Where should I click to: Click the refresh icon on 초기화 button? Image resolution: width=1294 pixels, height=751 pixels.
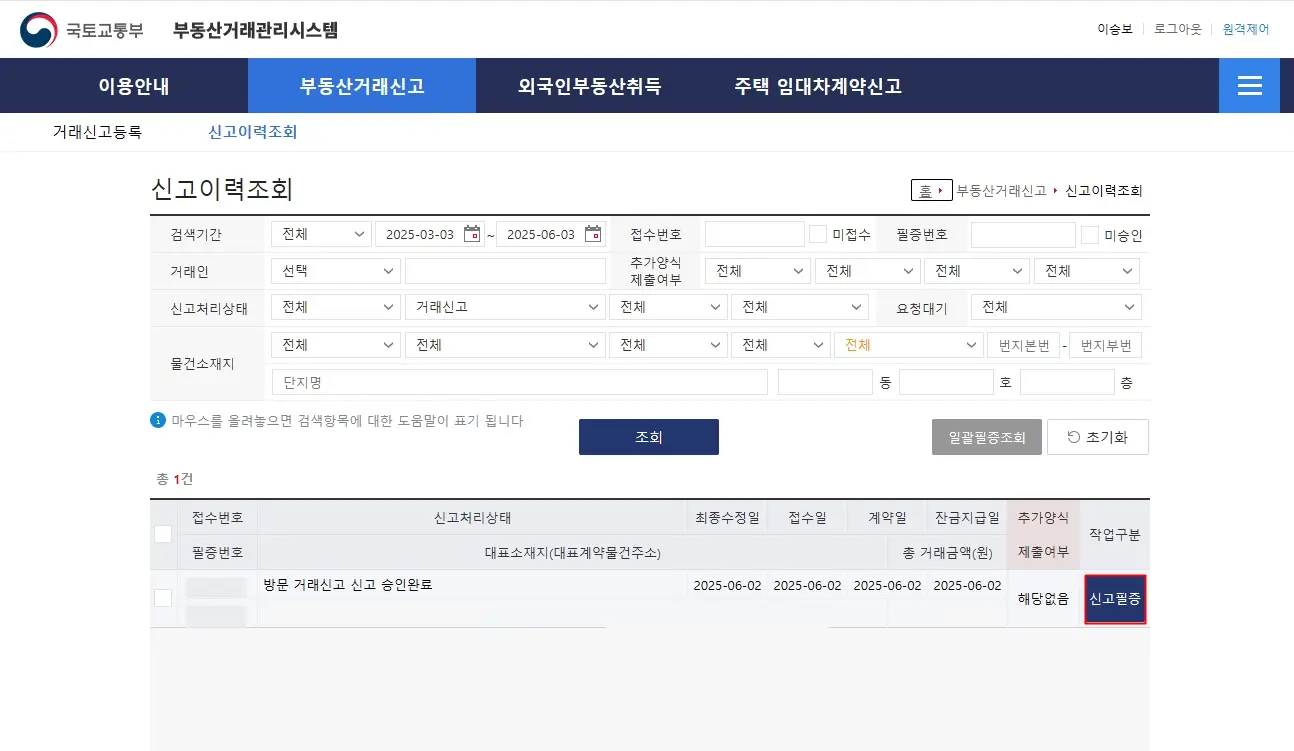tap(1073, 436)
